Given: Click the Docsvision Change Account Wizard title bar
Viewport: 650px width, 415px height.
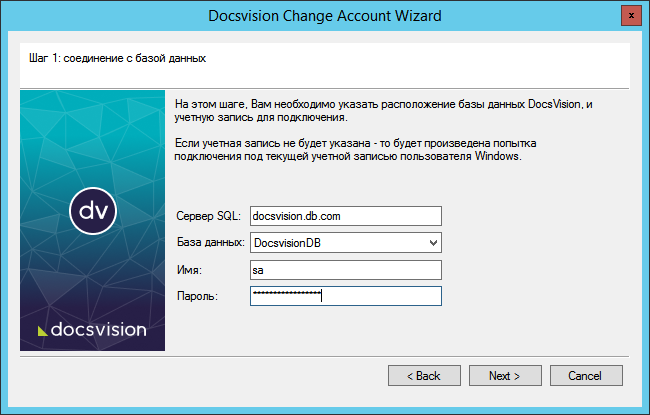Looking at the screenshot, I should click(x=324, y=16).
